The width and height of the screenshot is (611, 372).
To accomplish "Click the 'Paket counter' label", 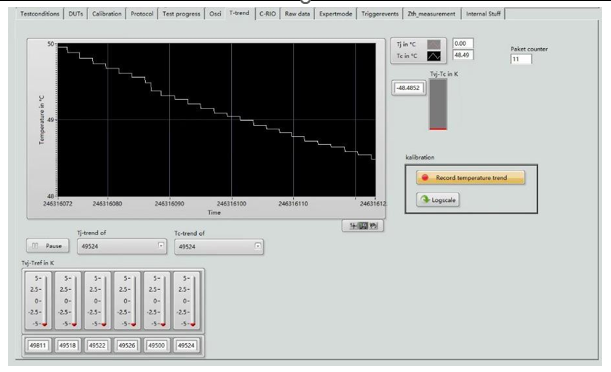I will [529, 49].
